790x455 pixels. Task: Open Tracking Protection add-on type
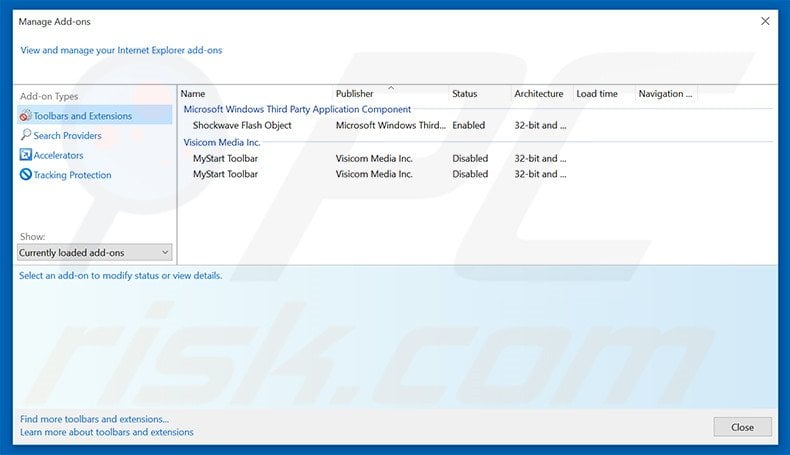(72, 175)
